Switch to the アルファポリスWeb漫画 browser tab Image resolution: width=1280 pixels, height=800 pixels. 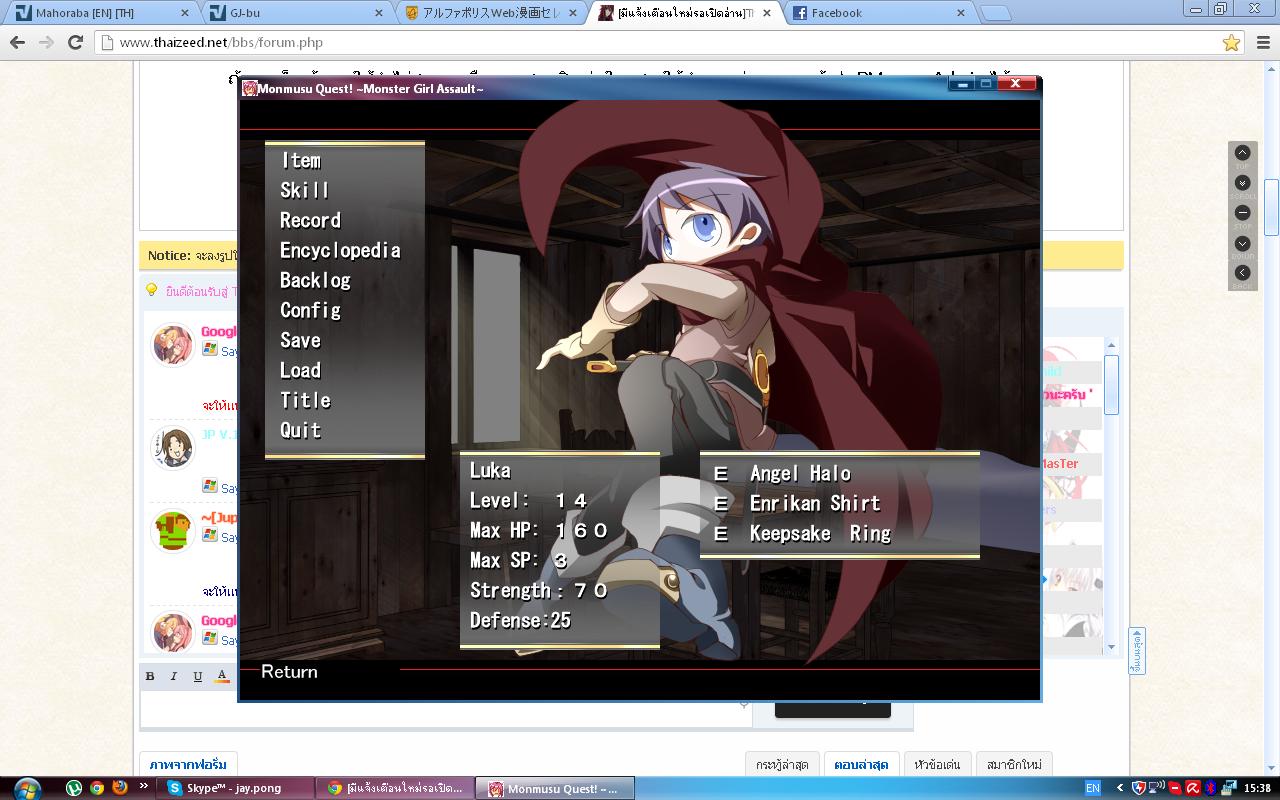[x=490, y=13]
